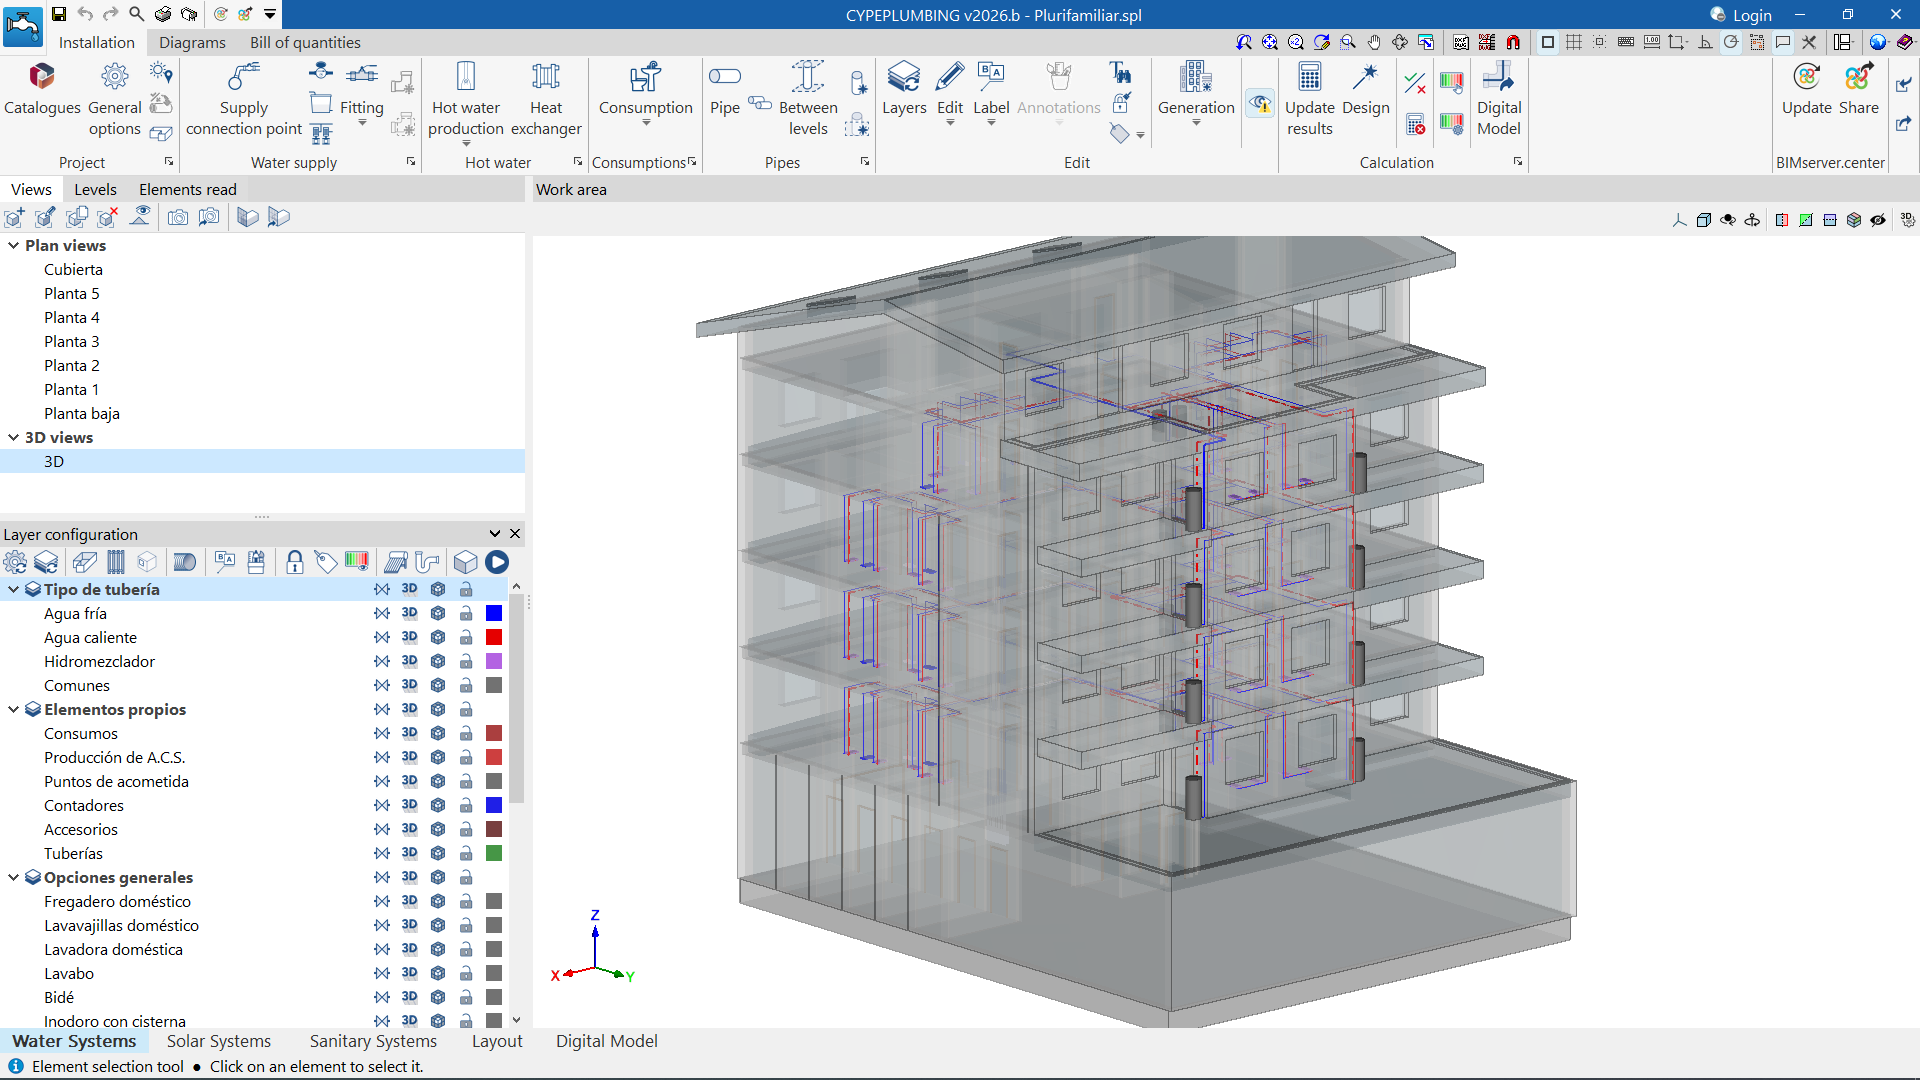This screenshot has width=1920, height=1080.
Task: Switch to Sanitary Systems tab
Action: [373, 1041]
